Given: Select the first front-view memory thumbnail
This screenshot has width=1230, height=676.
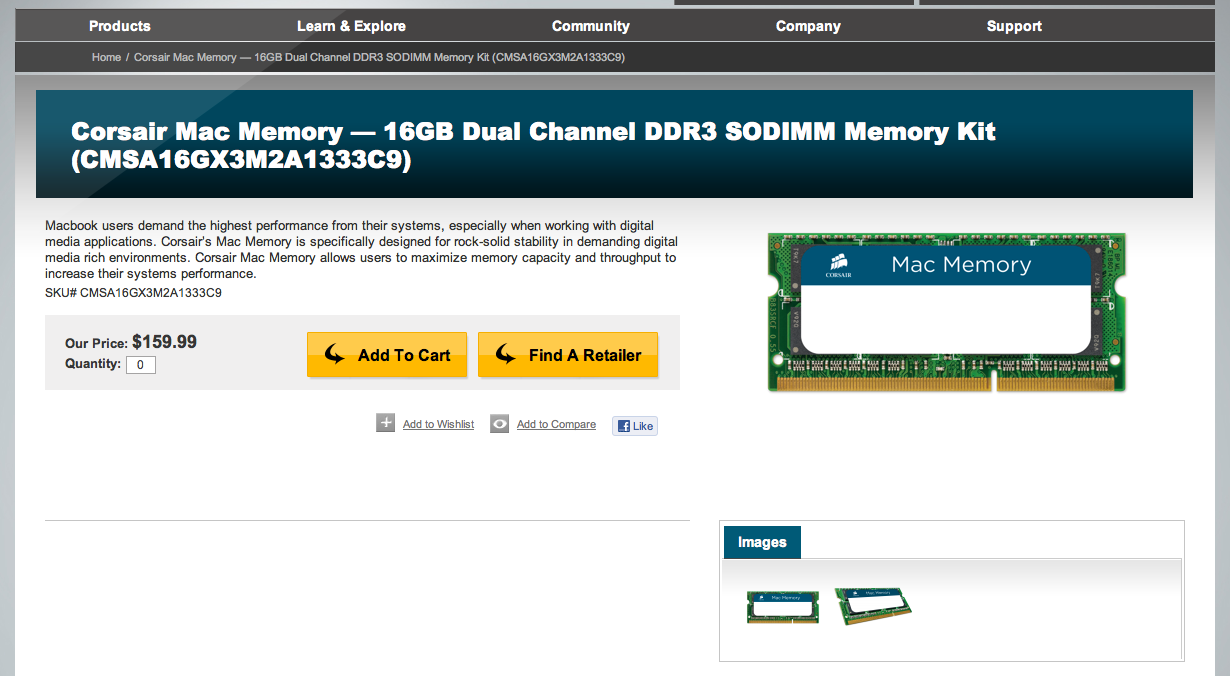Looking at the screenshot, I should click(x=783, y=607).
